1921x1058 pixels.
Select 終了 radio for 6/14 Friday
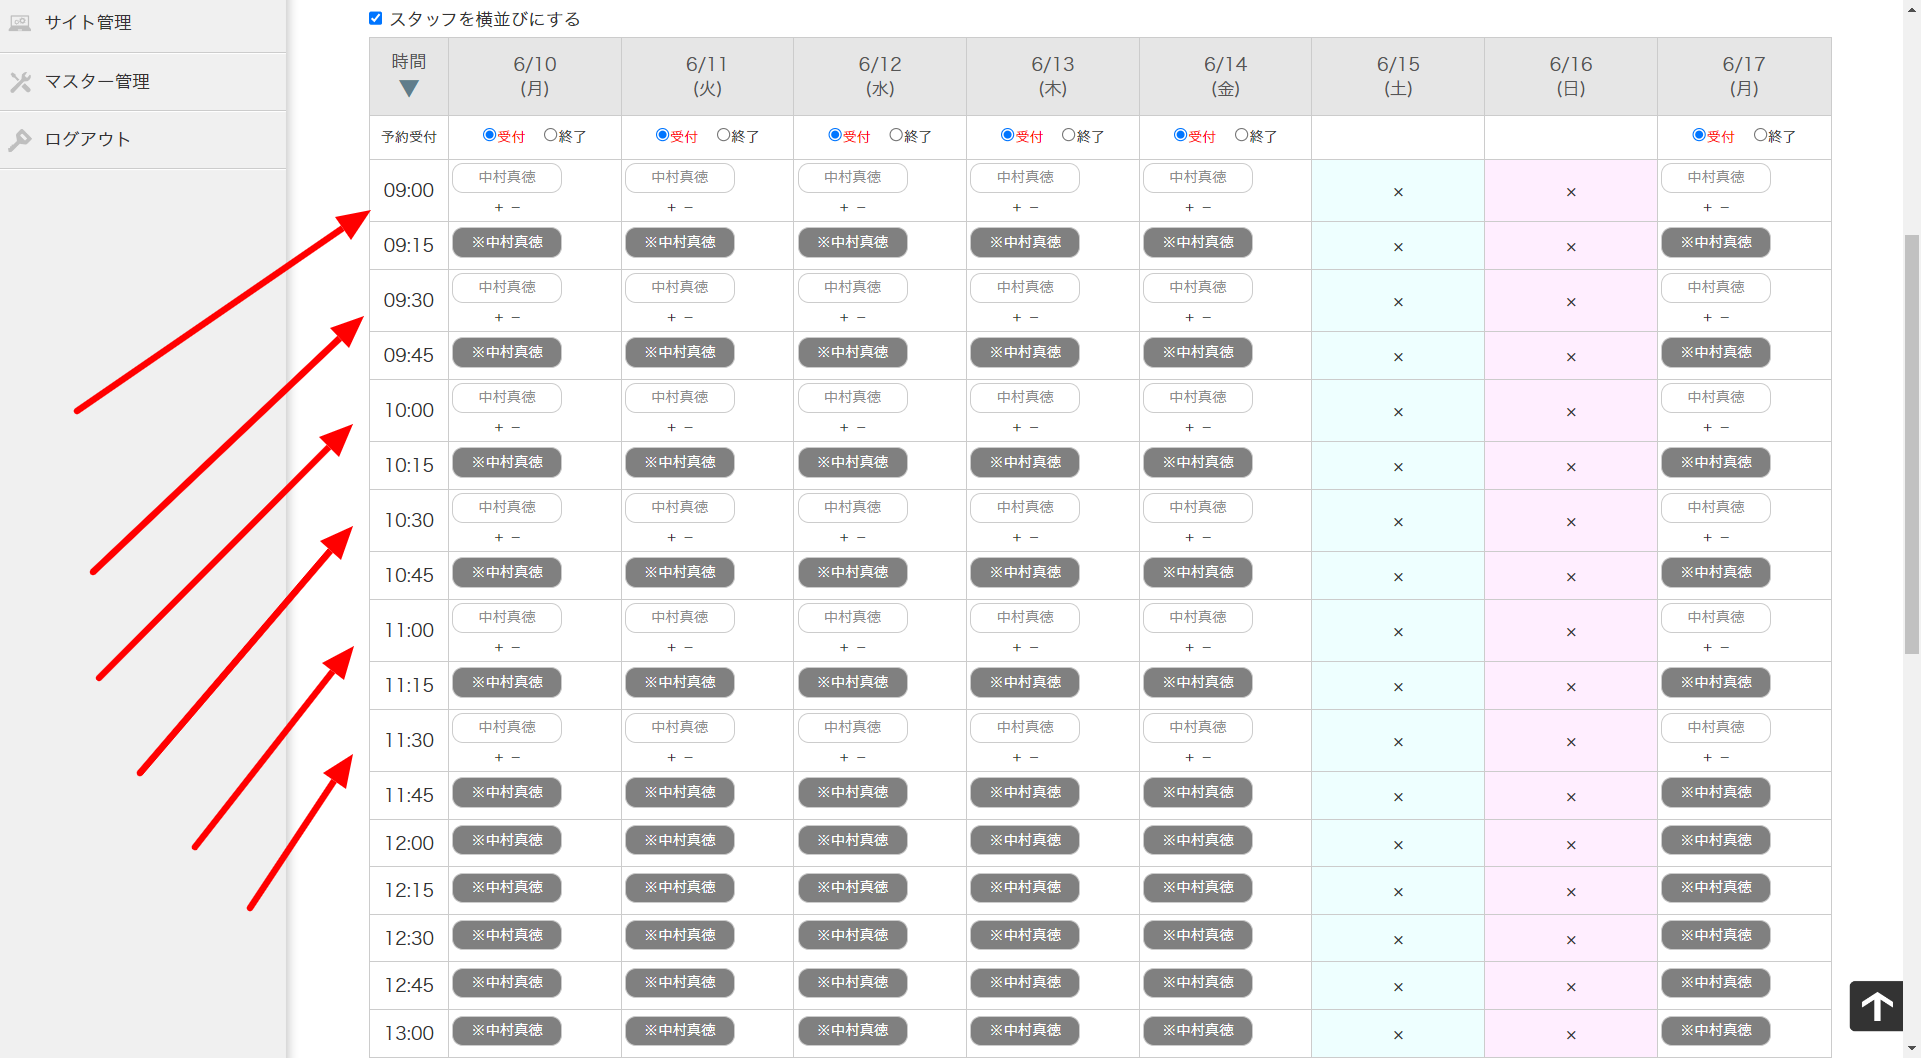pos(1241,135)
